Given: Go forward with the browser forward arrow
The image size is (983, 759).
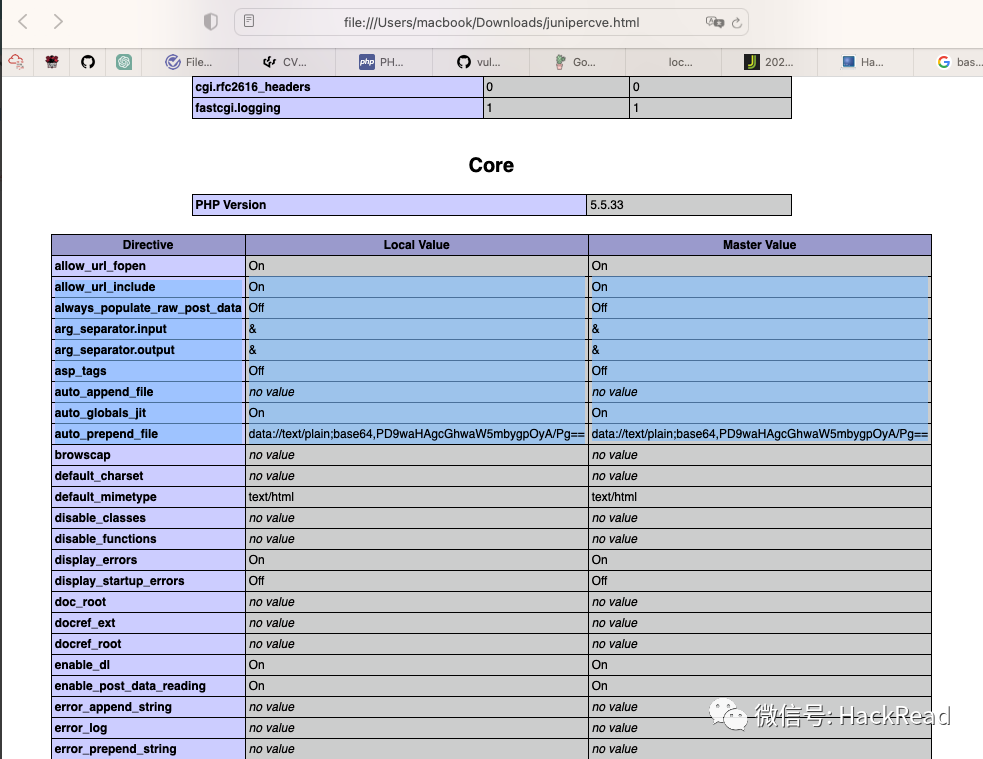Looking at the screenshot, I should (x=58, y=22).
